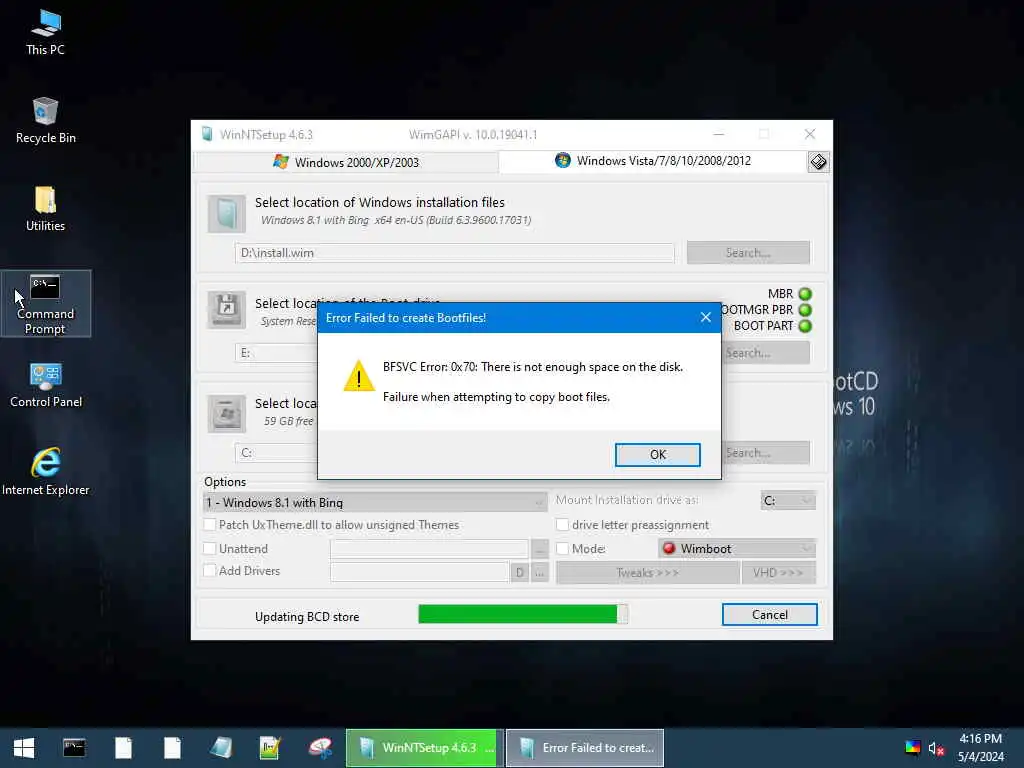The width and height of the screenshot is (1024, 768).
Task: Click browse button for Add Drivers
Action: (539, 573)
